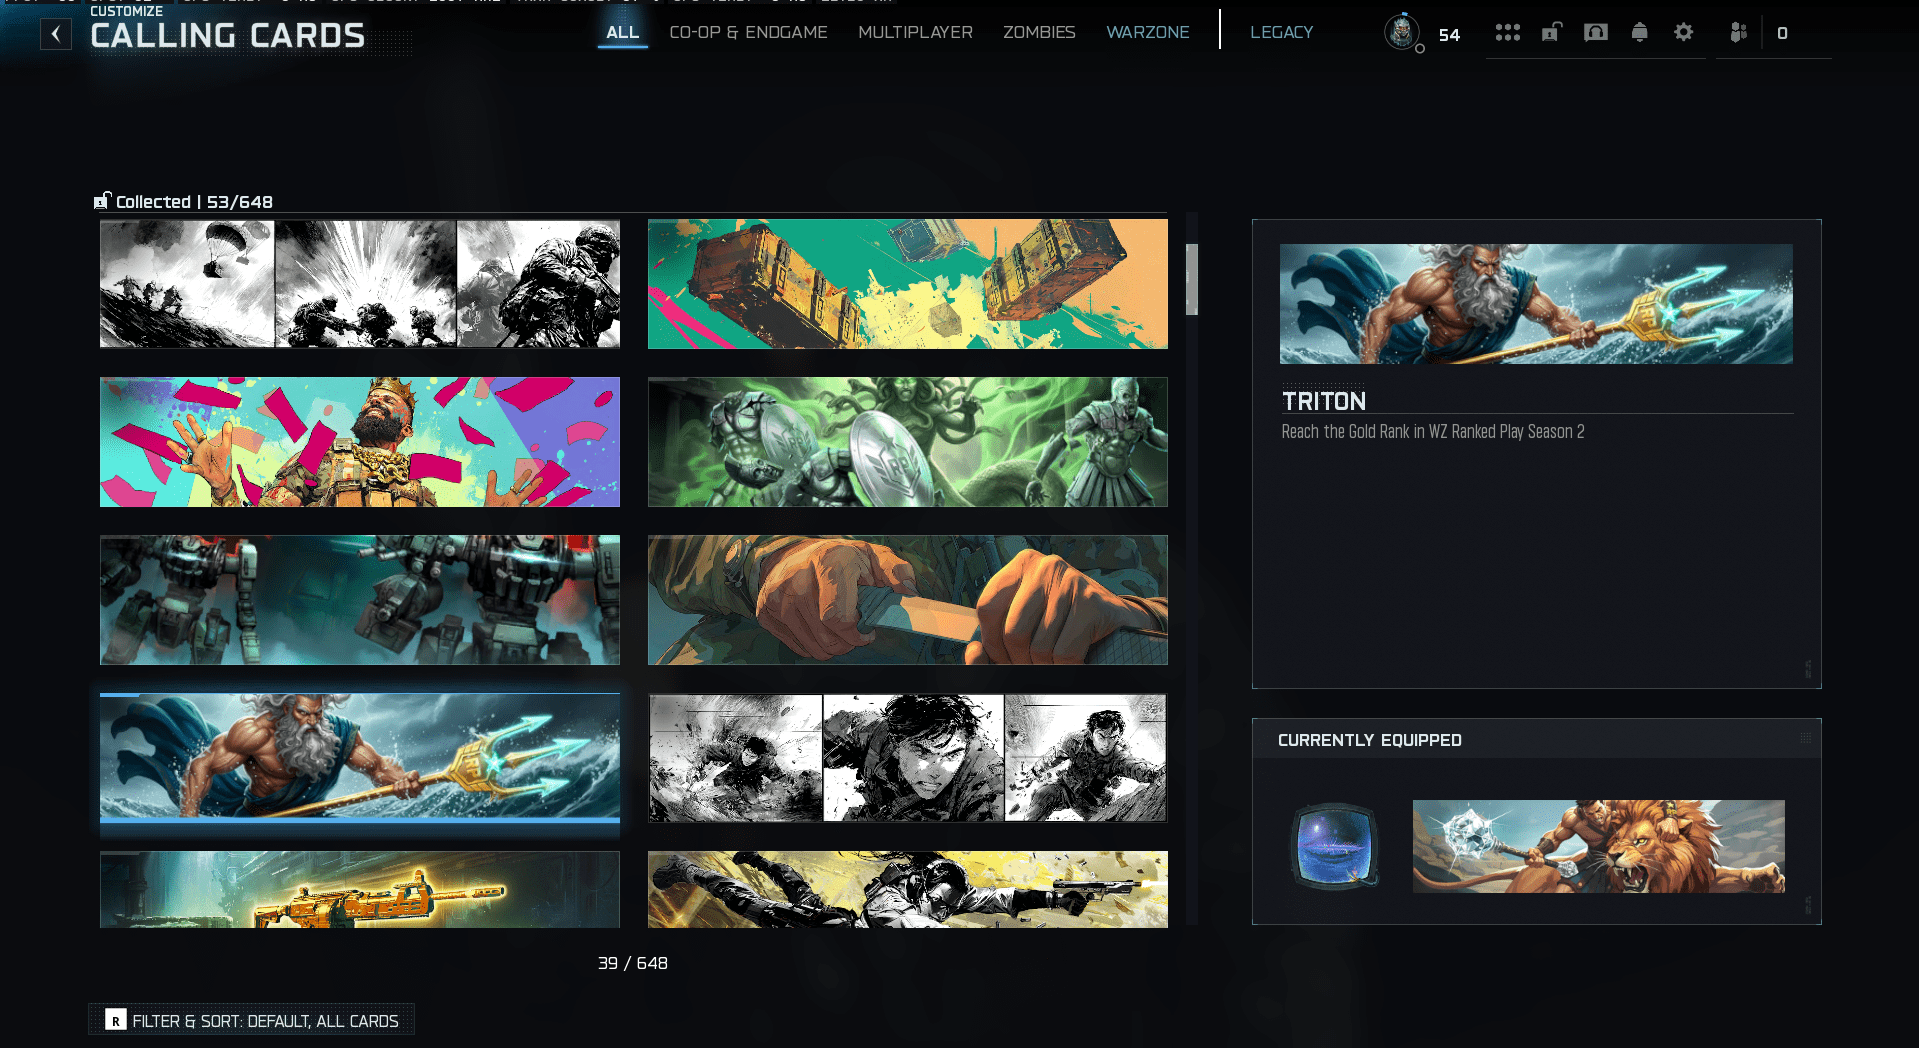Open the Warzone tab
The width and height of the screenshot is (1919, 1048).
click(1147, 32)
